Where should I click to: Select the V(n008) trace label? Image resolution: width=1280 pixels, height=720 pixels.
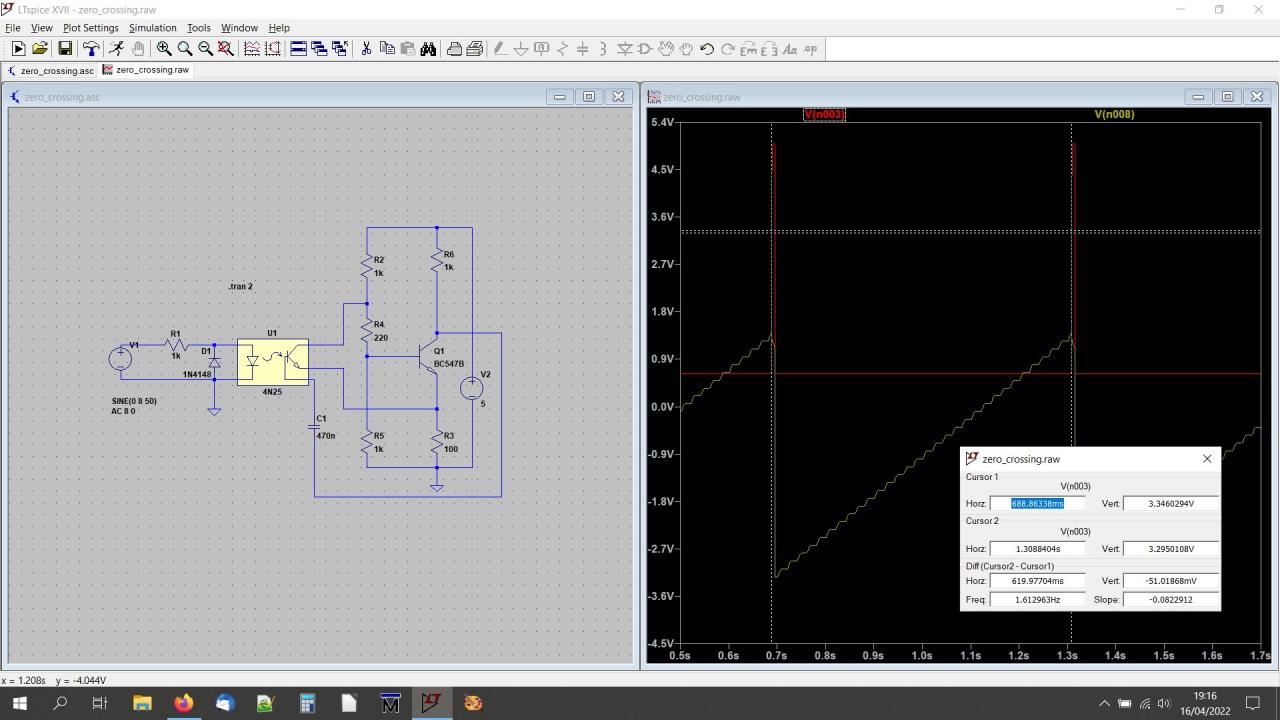tap(1114, 115)
